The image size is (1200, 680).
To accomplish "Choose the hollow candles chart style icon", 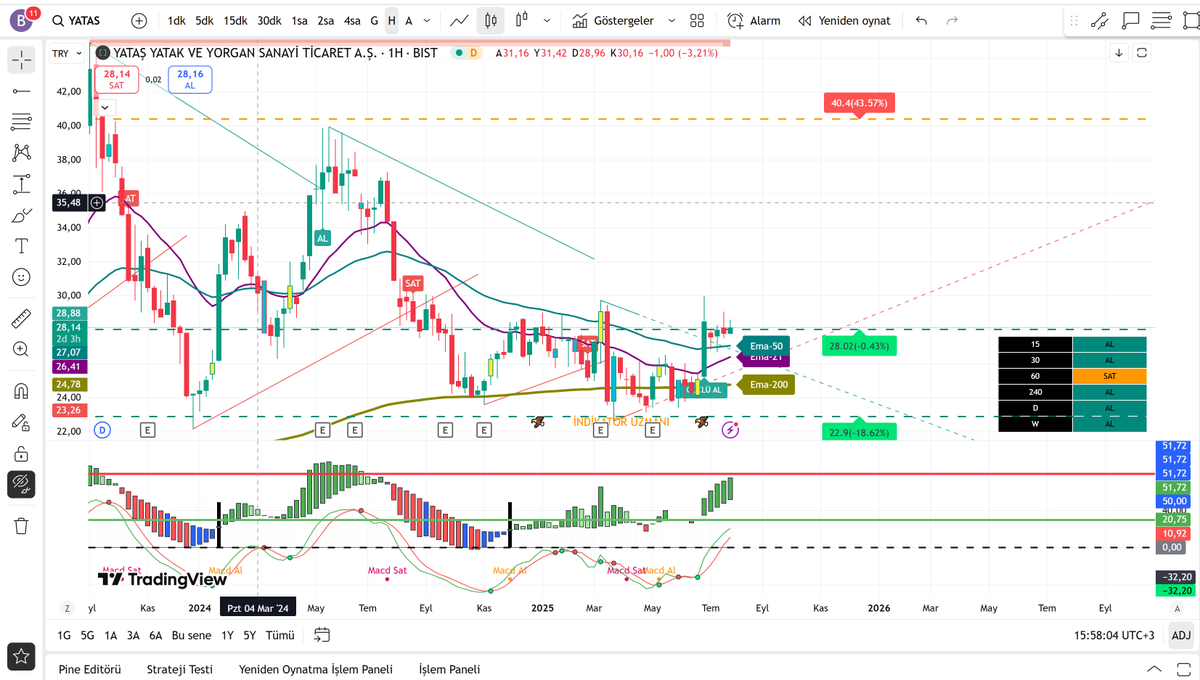I will pos(521,20).
